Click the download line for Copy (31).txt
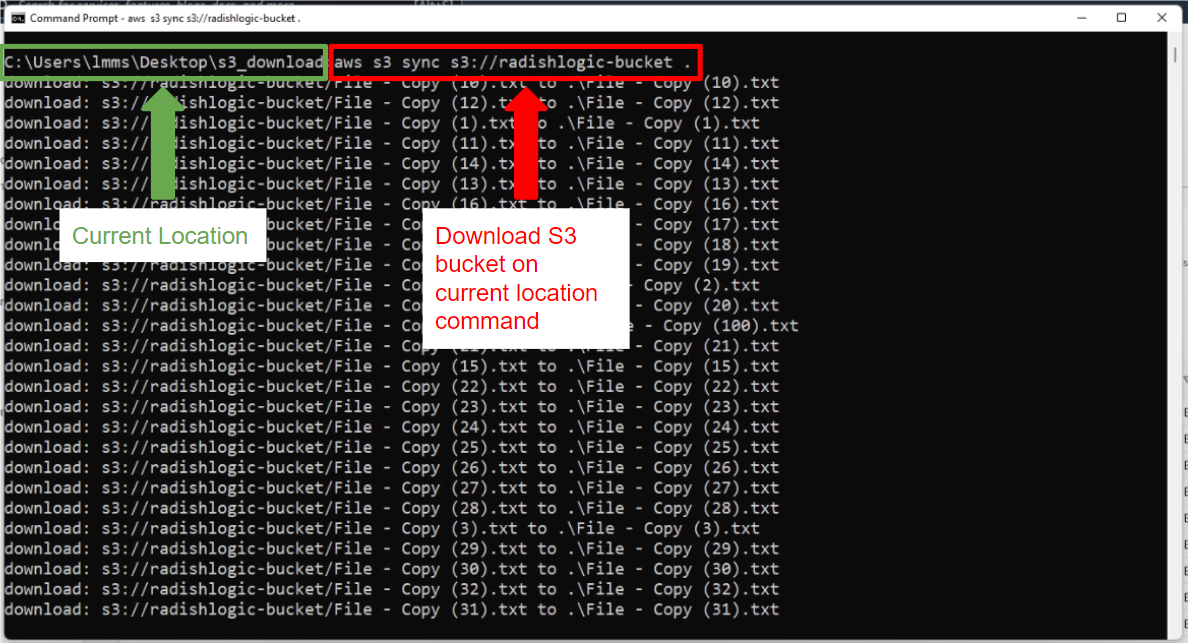Viewport: 1188px width, 643px height. click(x=392, y=610)
